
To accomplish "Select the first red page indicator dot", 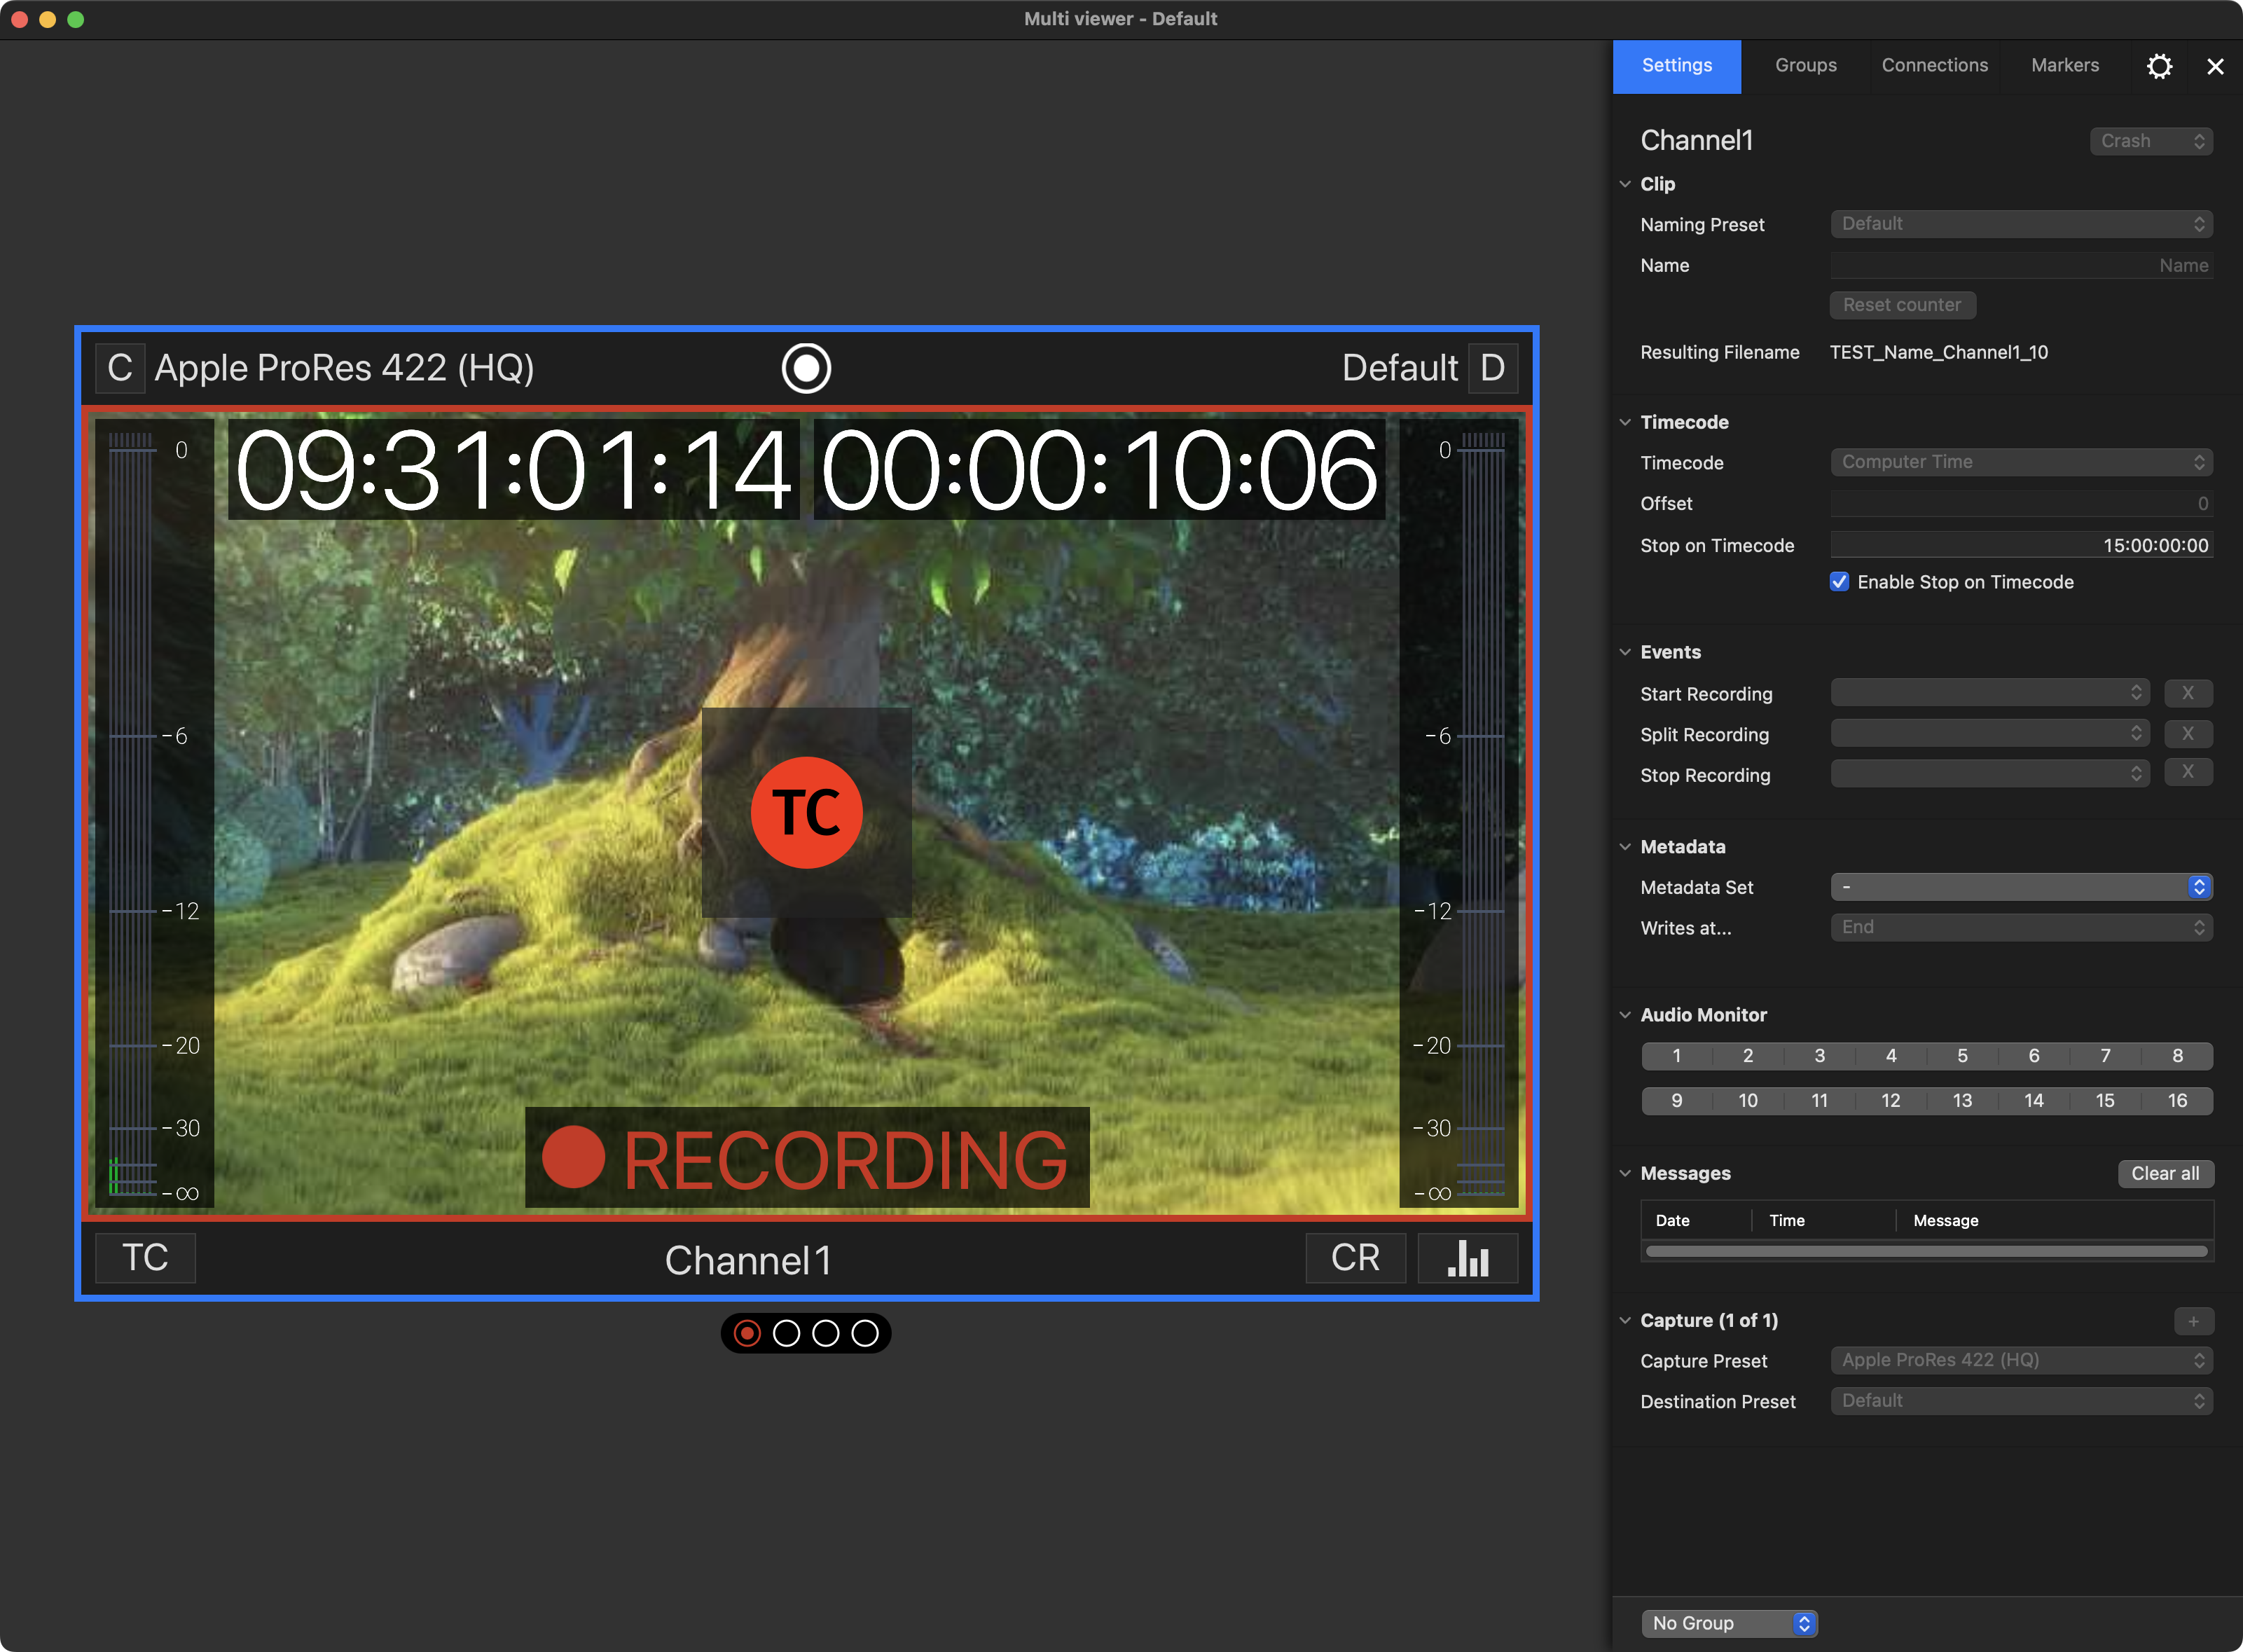I will pyautogui.click(x=747, y=1333).
